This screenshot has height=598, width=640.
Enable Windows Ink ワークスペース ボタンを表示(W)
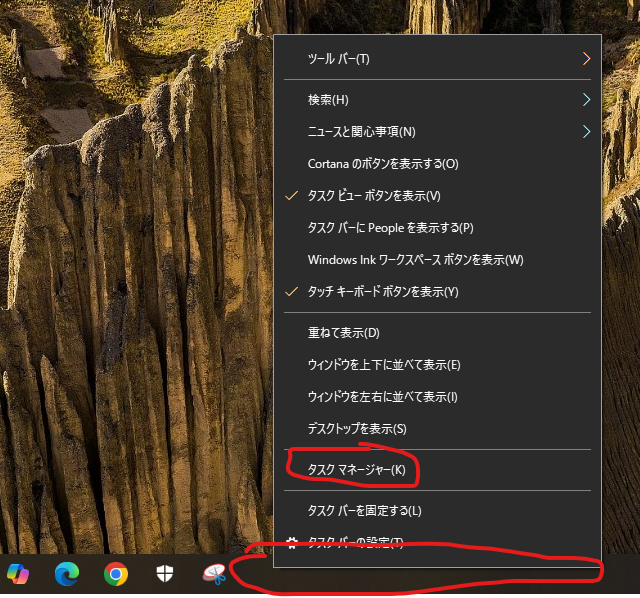coord(437,260)
